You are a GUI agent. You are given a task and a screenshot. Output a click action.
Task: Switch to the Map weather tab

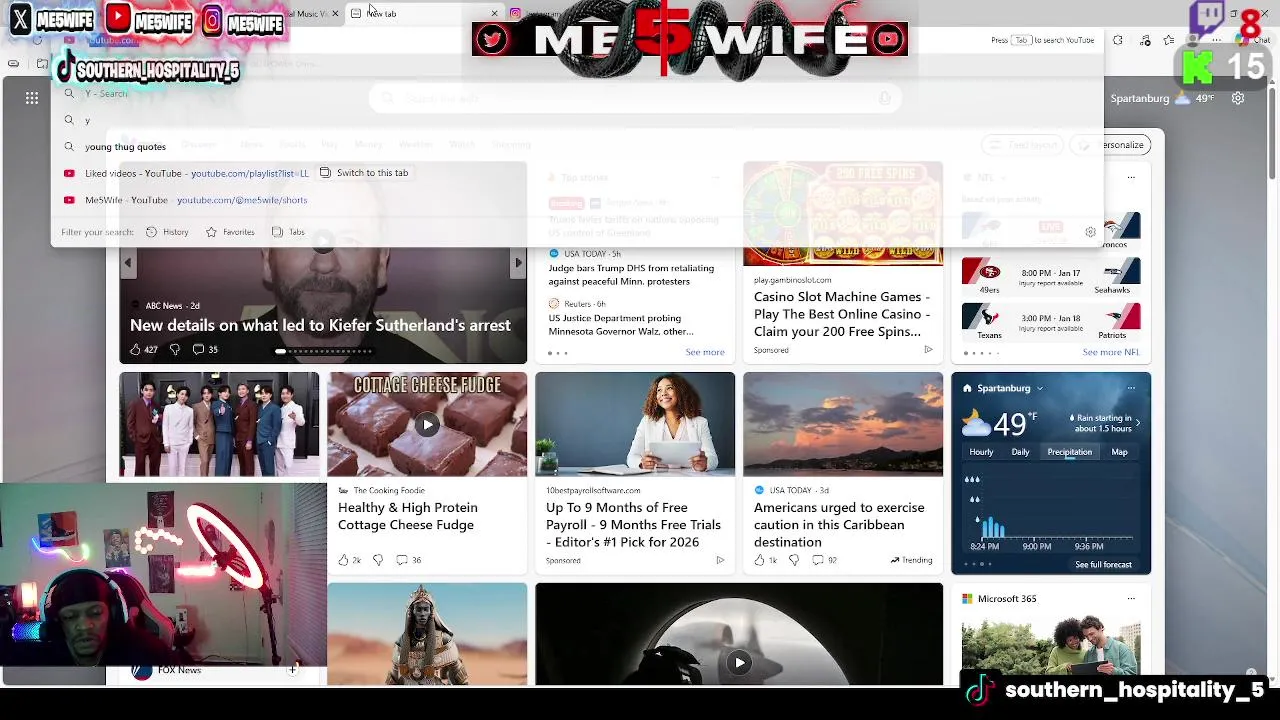coord(1119,452)
